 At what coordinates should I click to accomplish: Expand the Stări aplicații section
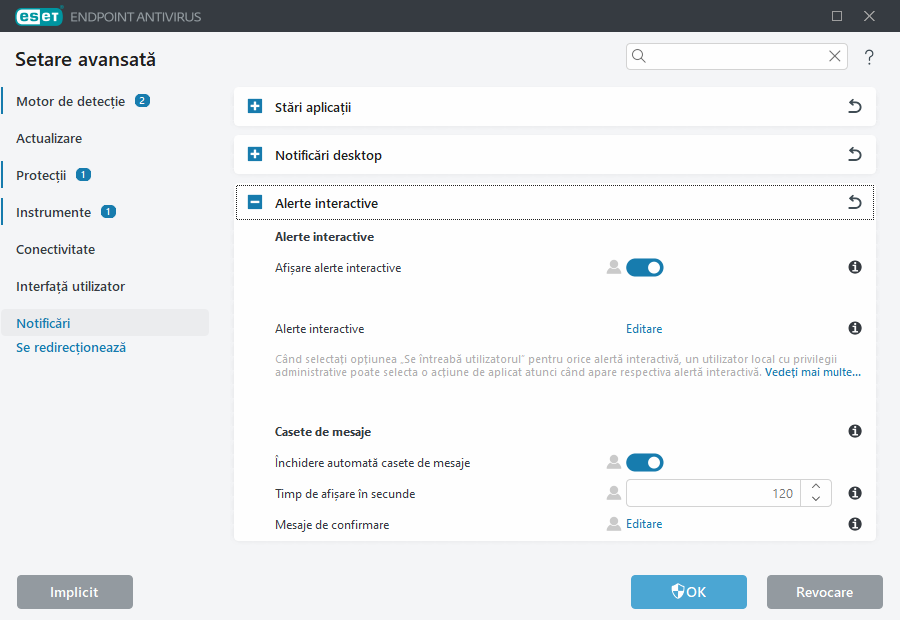coord(255,107)
